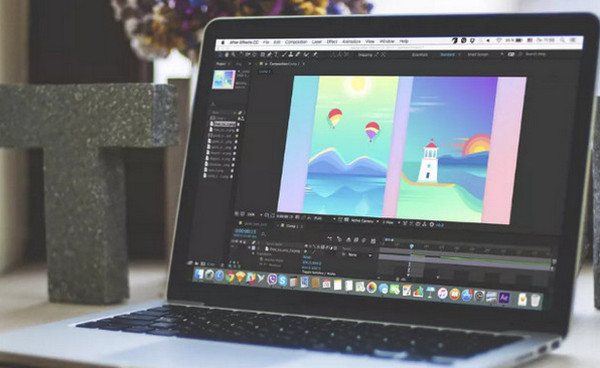Select the Clone Stamp tool
The width and height of the screenshot is (600, 368).
tap(291, 55)
